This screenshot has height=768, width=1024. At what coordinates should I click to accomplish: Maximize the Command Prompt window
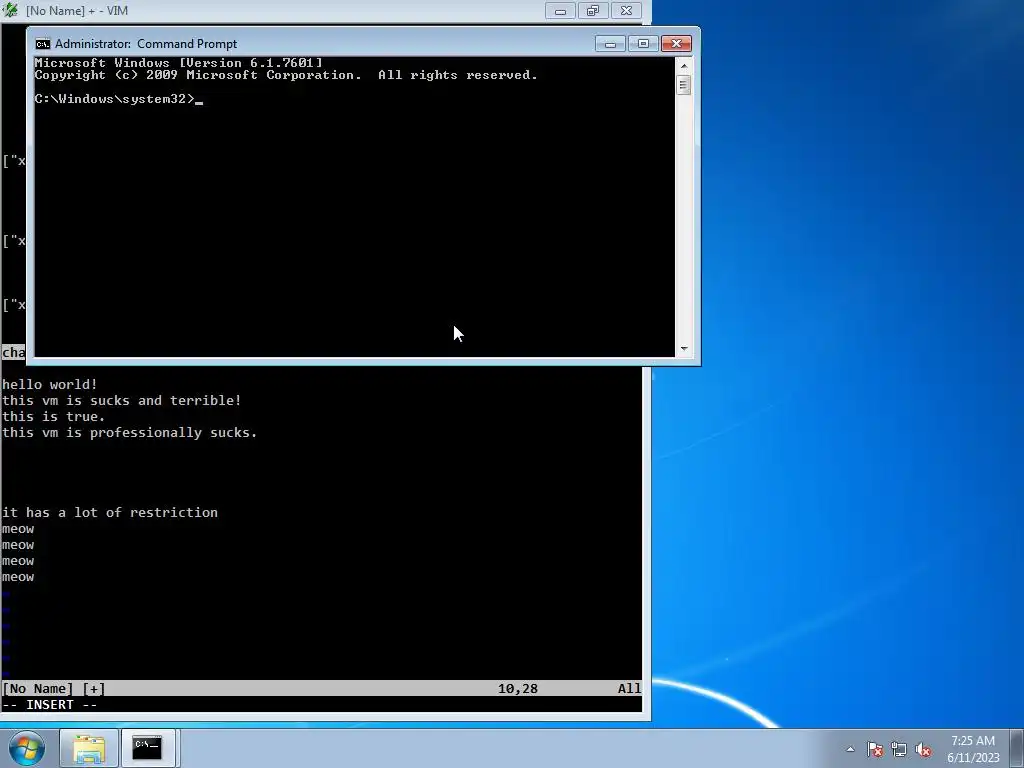[x=643, y=44]
